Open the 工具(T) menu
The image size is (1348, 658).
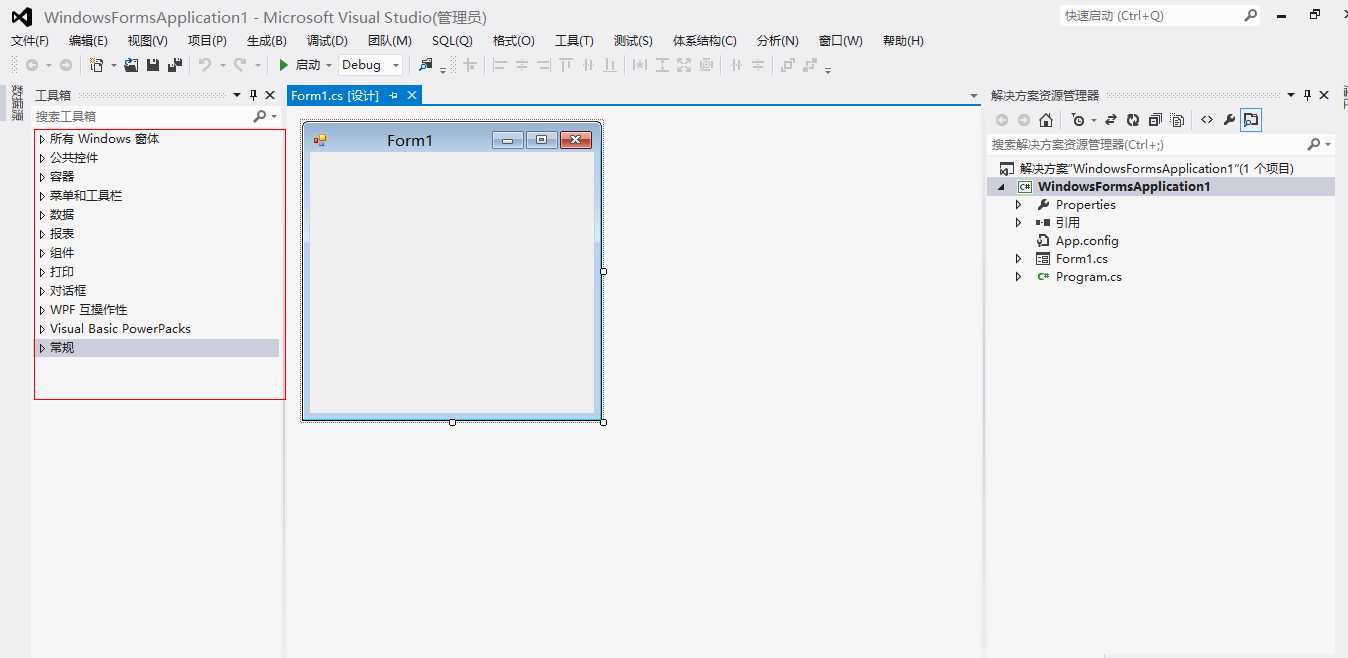tap(574, 40)
